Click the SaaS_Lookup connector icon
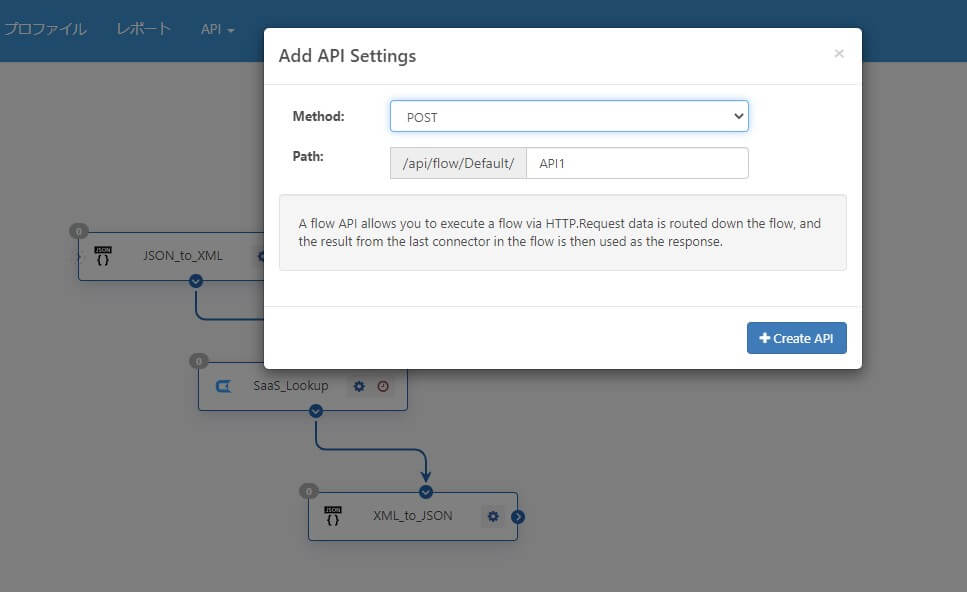This screenshot has height=592, width=967. [223, 386]
